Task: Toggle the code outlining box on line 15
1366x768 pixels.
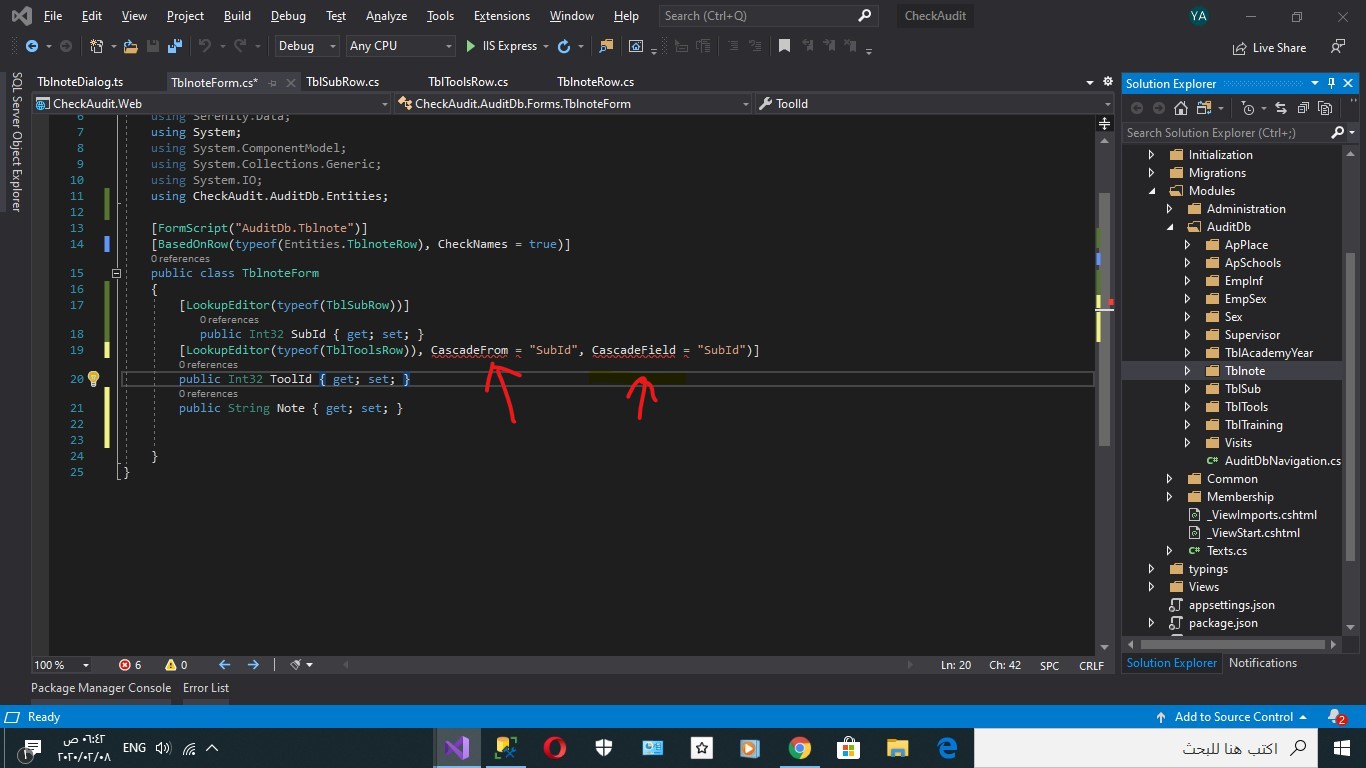Action: 116,272
